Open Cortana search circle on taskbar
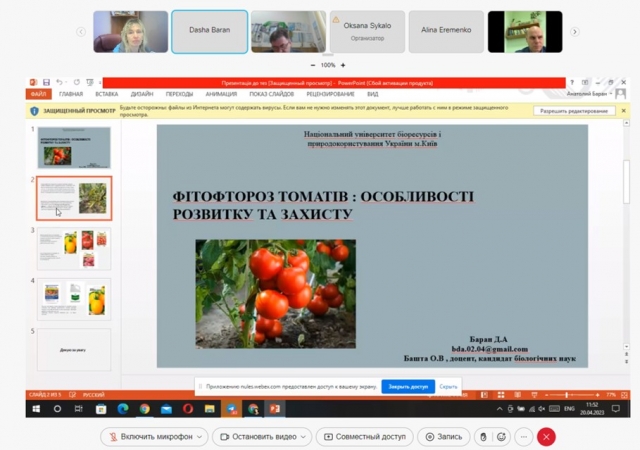Viewport: 640px width, 450px height. coord(57,409)
